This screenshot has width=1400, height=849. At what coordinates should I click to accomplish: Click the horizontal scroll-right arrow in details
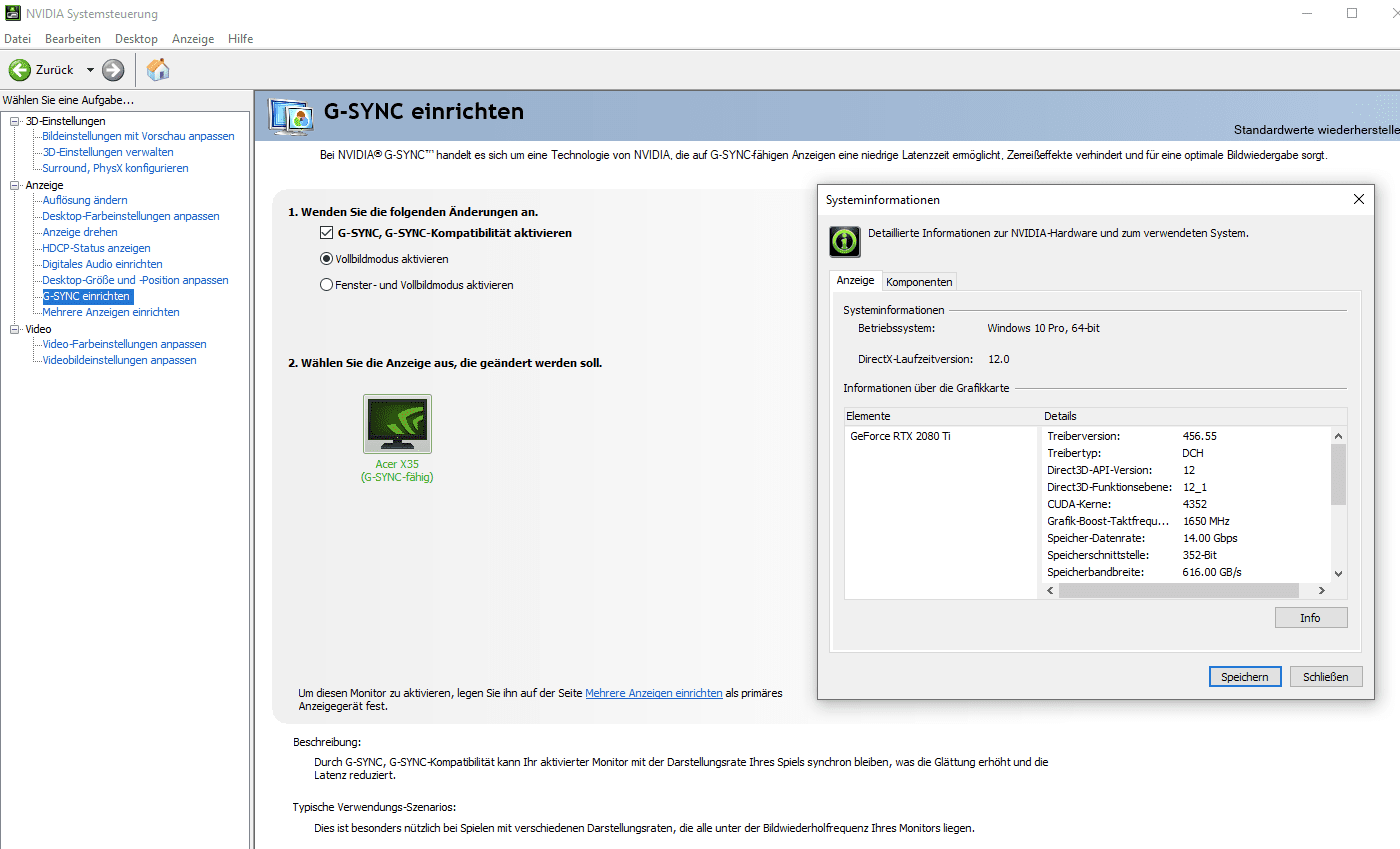[1323, 590]
